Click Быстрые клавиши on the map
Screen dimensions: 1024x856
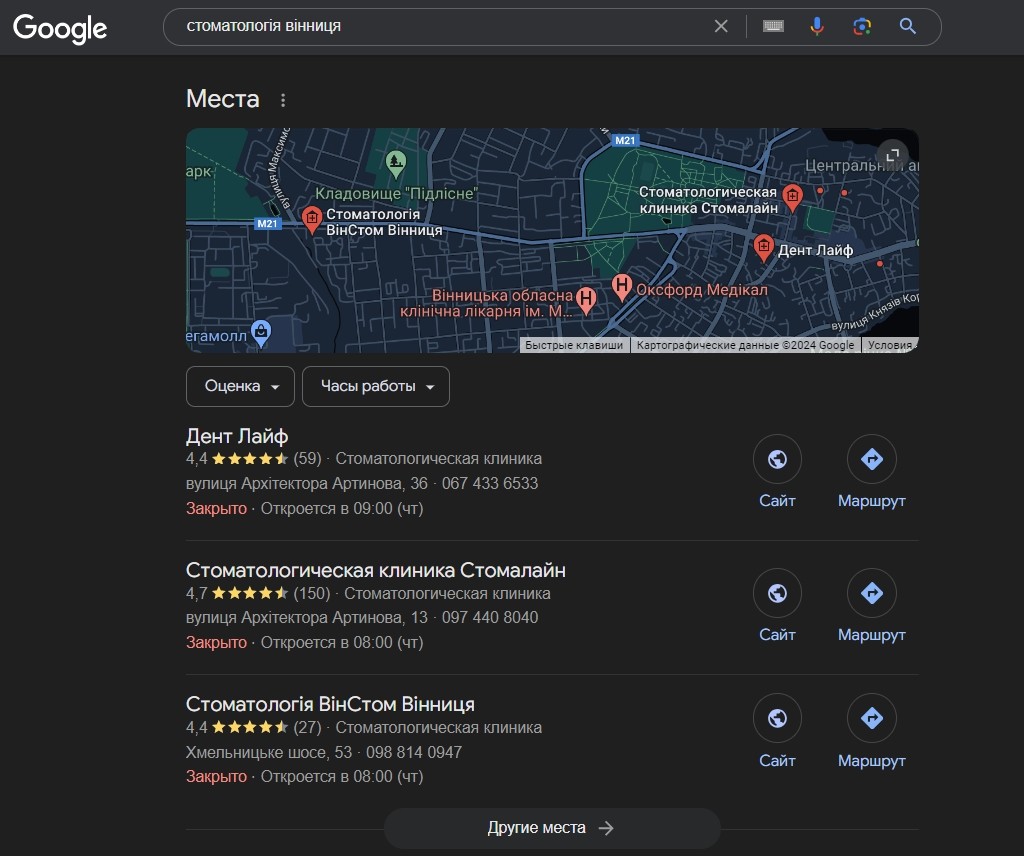(574, 345)
